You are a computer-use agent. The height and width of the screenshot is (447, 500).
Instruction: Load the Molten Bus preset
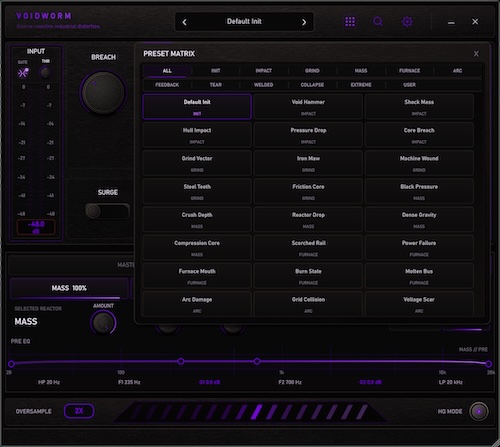pos(419,276)
